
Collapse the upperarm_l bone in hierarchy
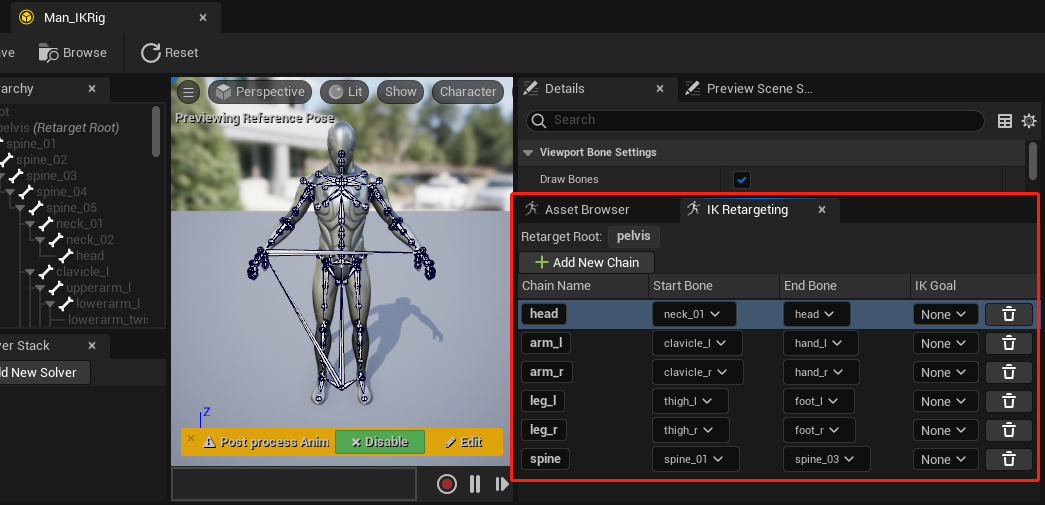(x=40, y=288)
